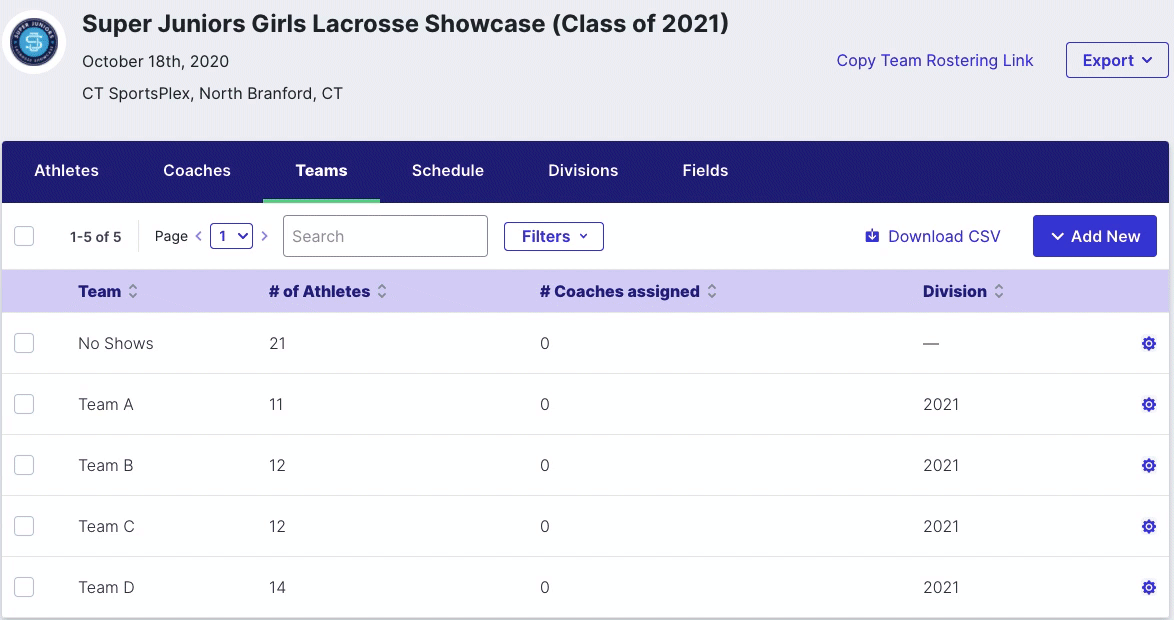Click the showcase title heading

click(405, 24)
